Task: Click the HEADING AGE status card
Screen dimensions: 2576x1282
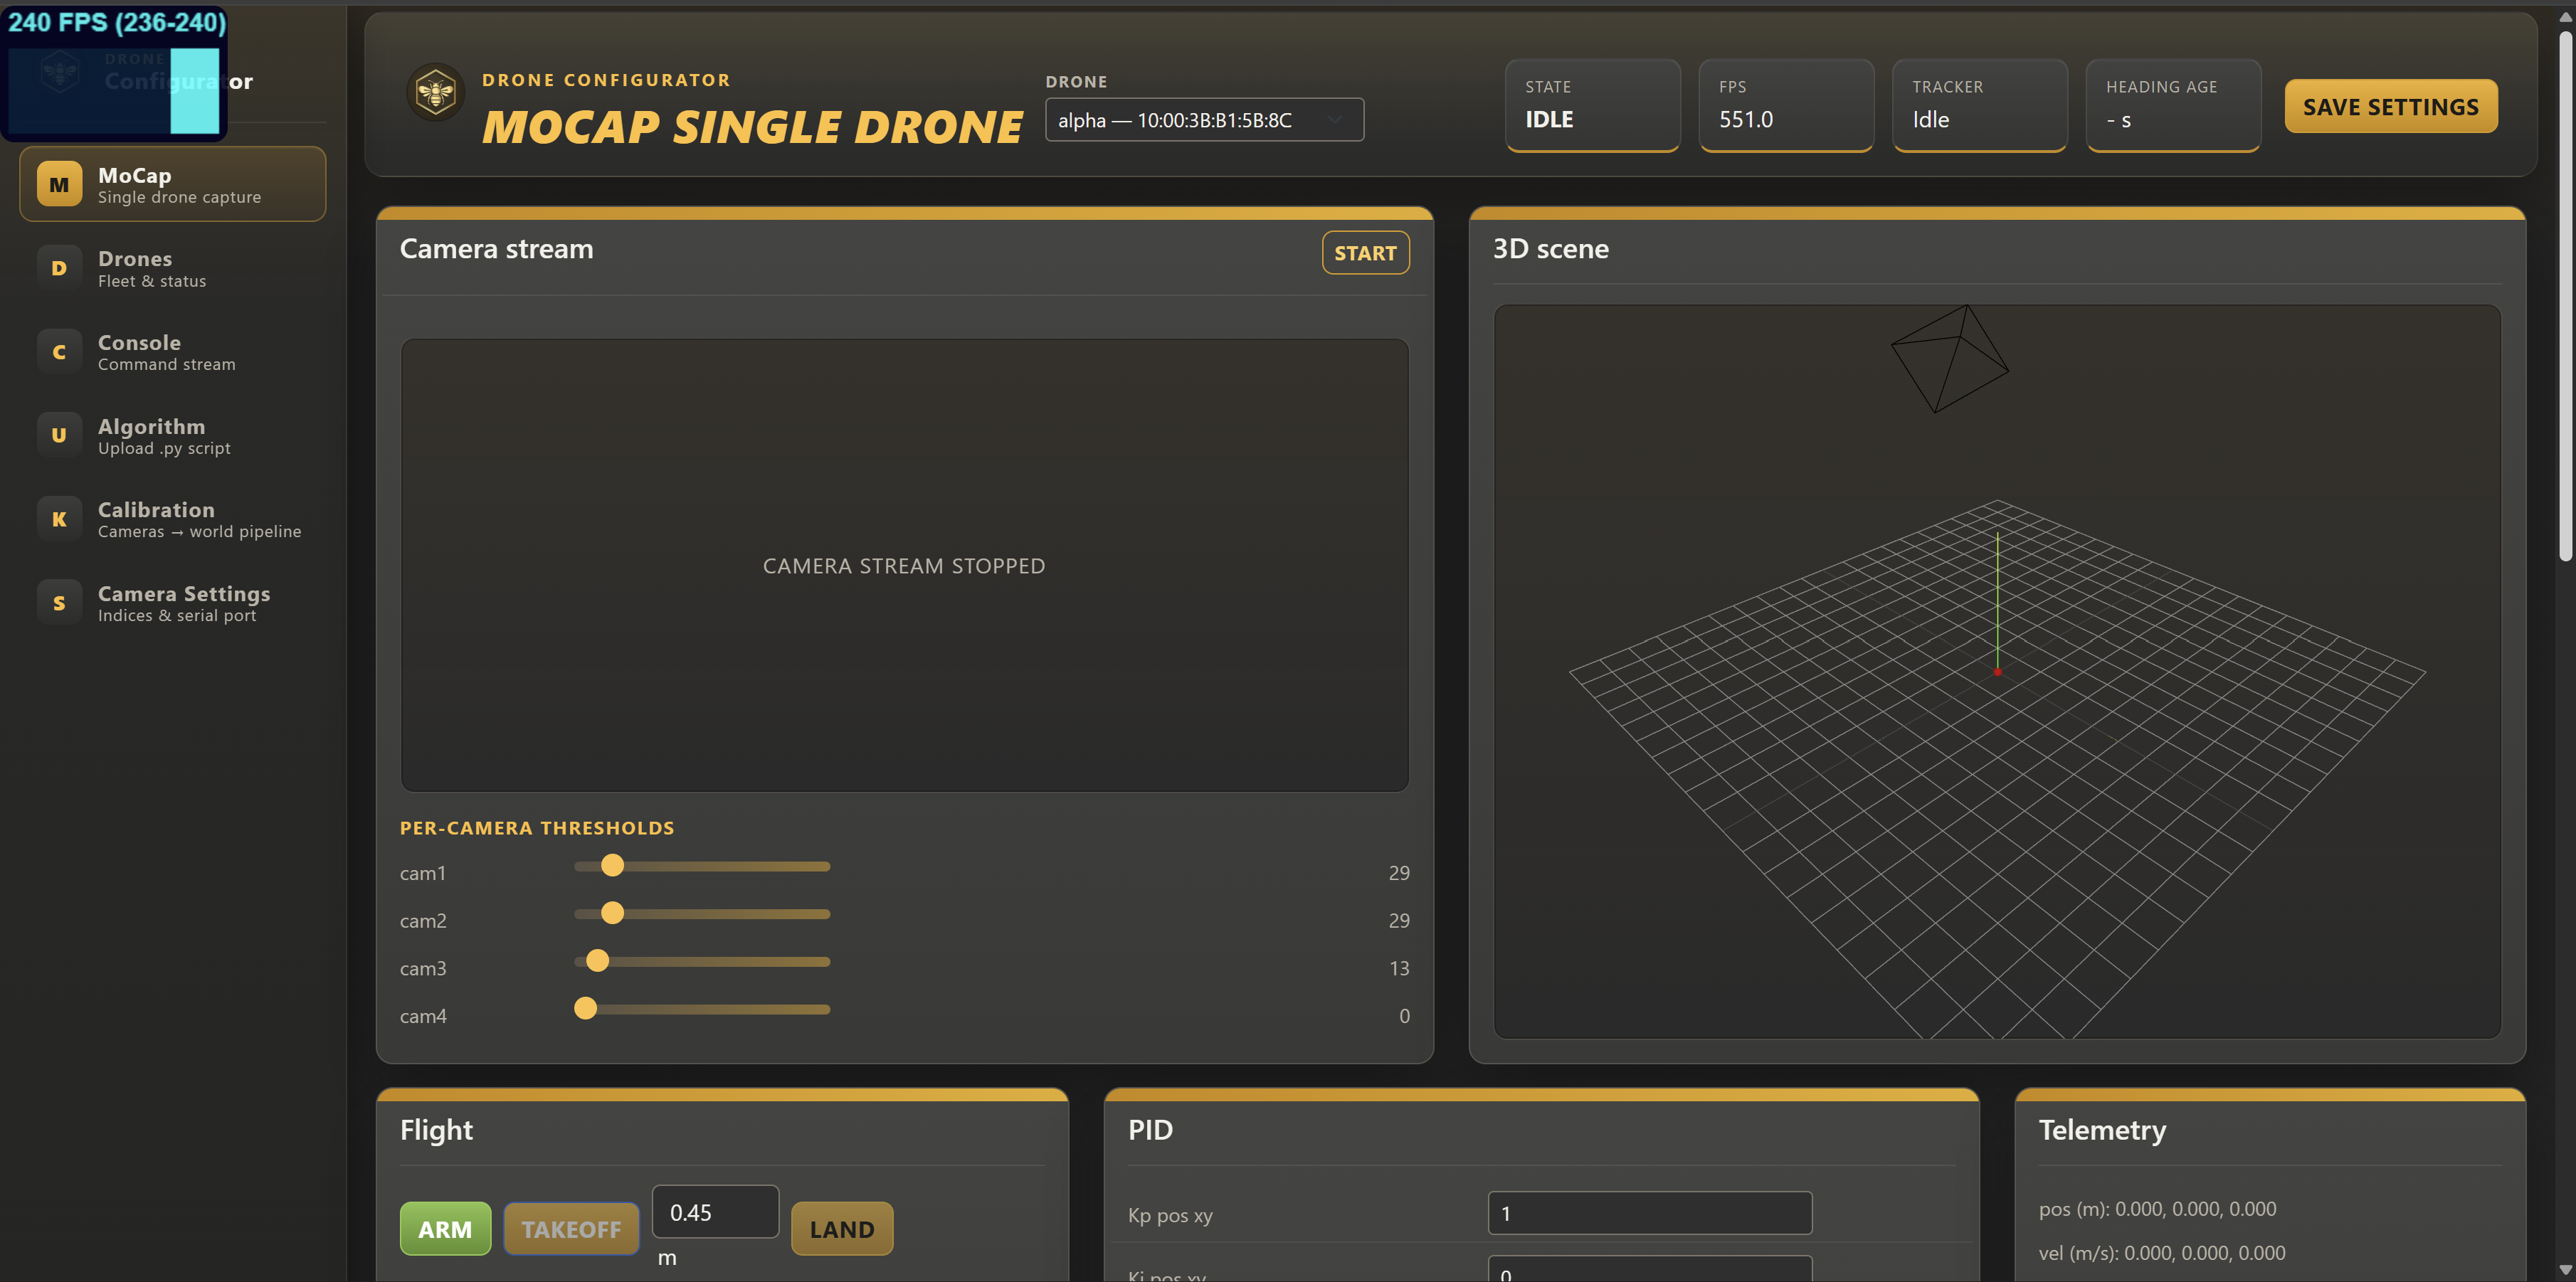Action: pos(2173,105)
